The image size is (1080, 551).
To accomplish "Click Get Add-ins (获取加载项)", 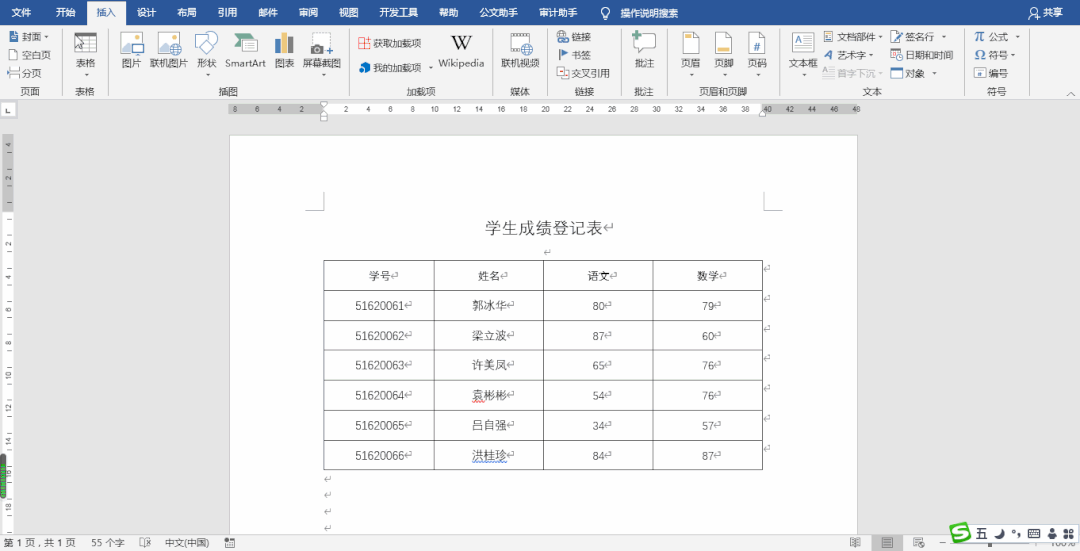I will point(390,43).
